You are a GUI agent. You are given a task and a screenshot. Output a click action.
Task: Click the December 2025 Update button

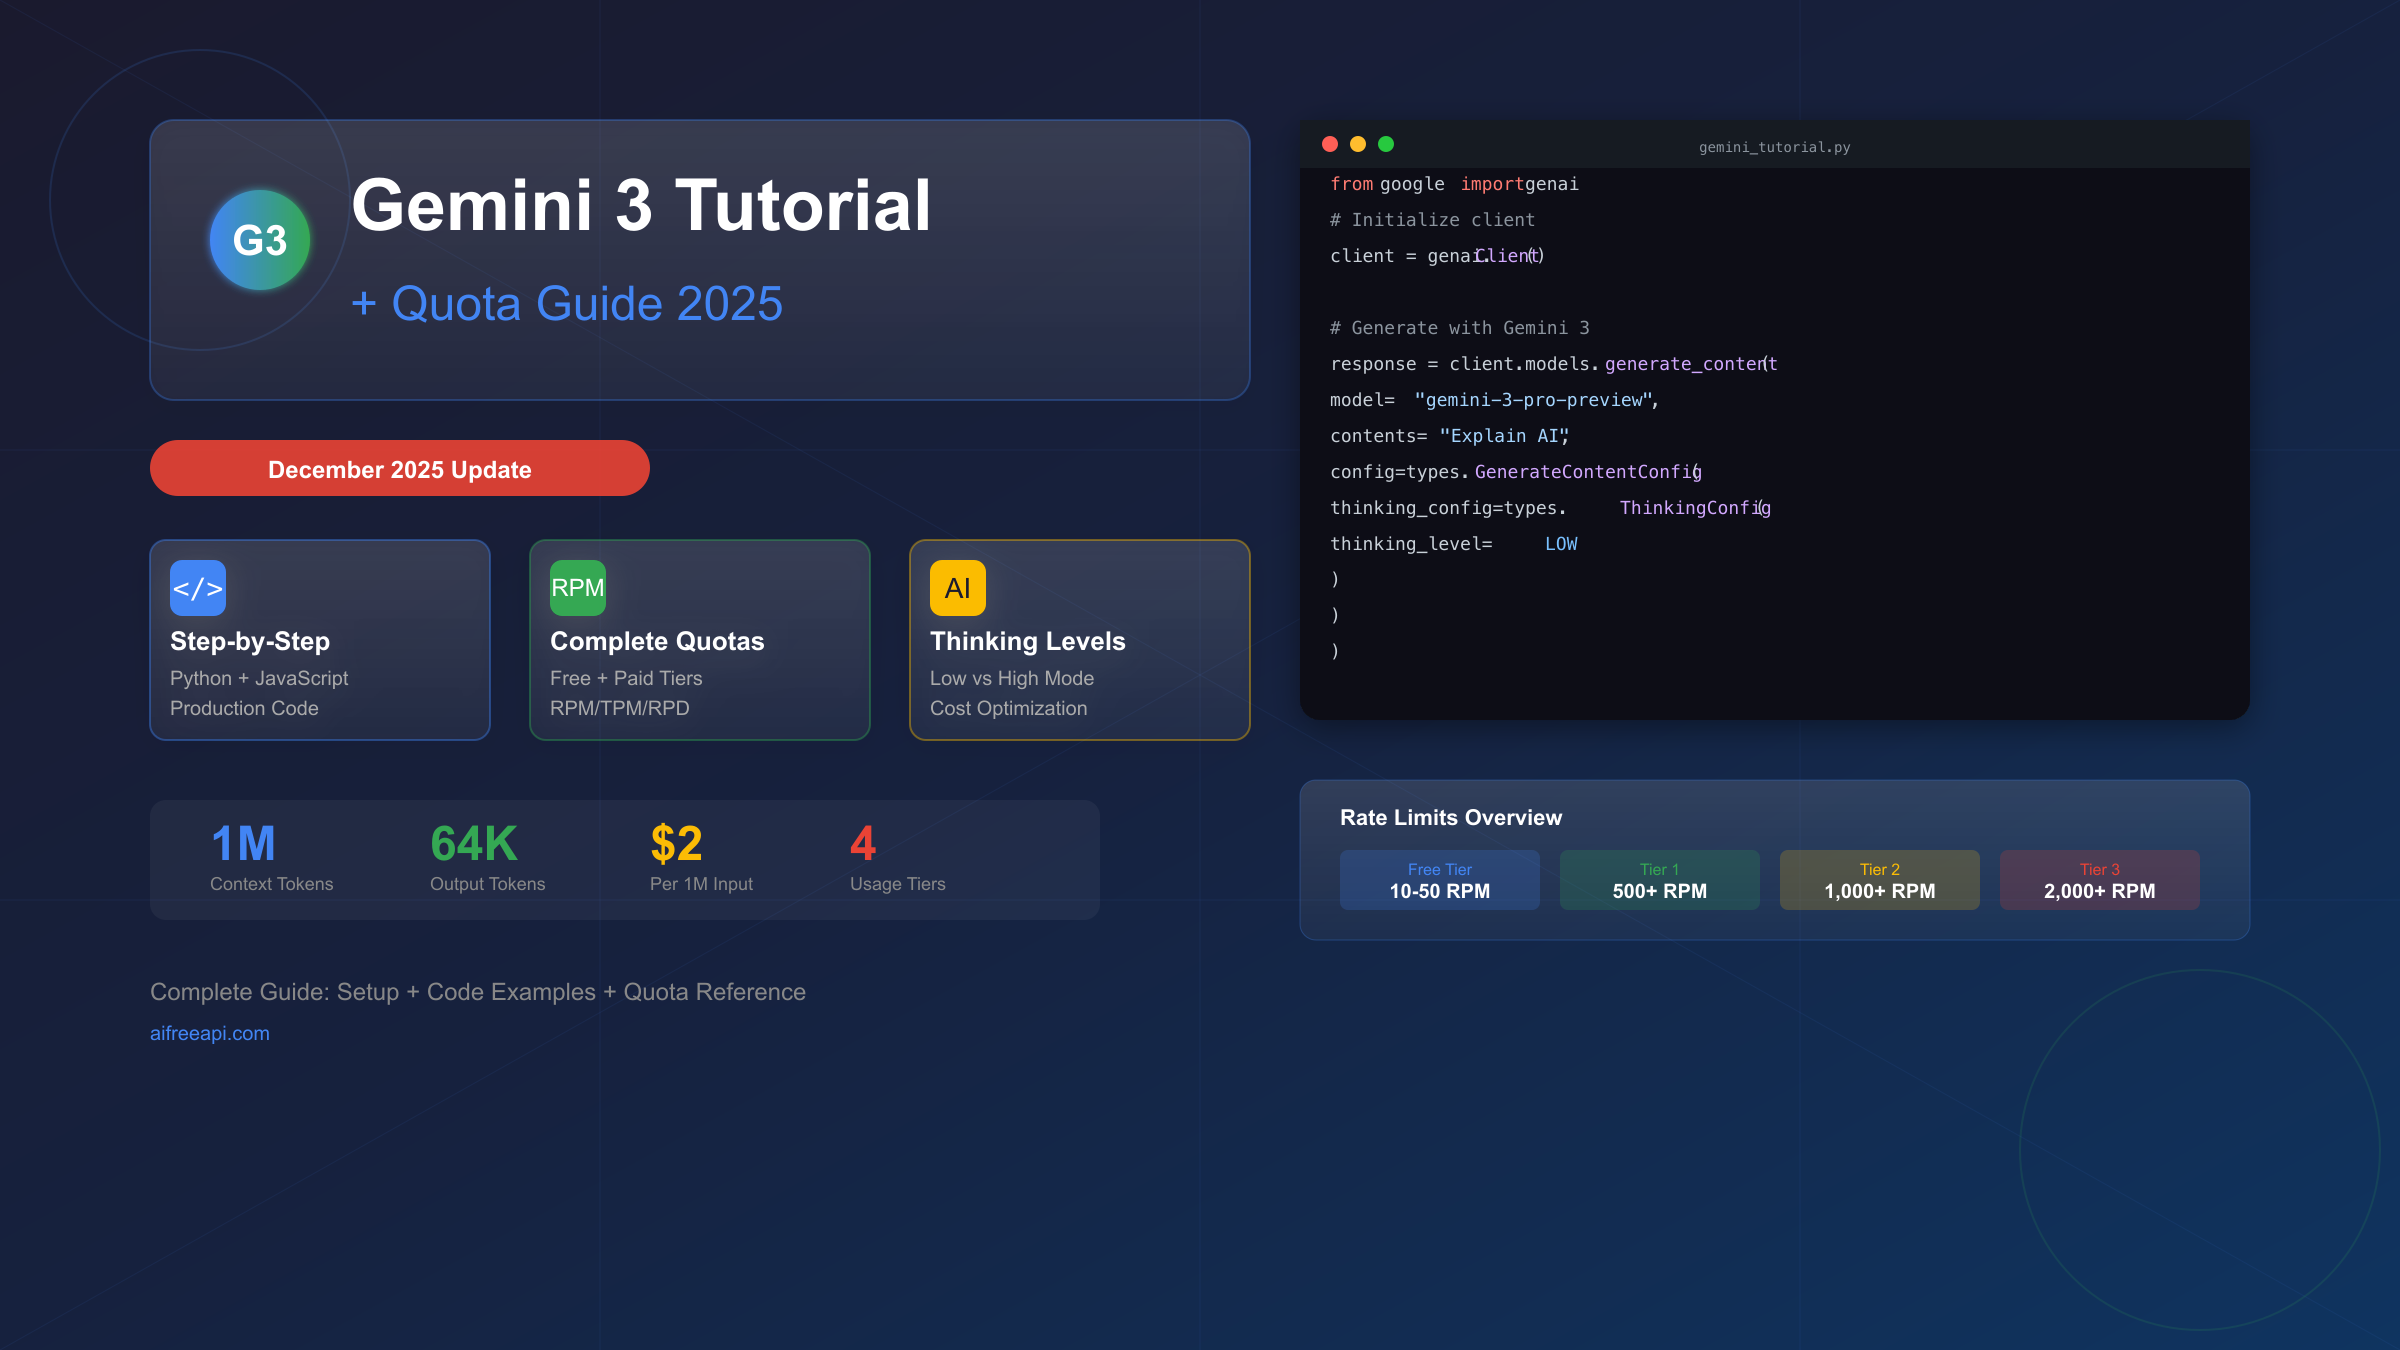399,468
